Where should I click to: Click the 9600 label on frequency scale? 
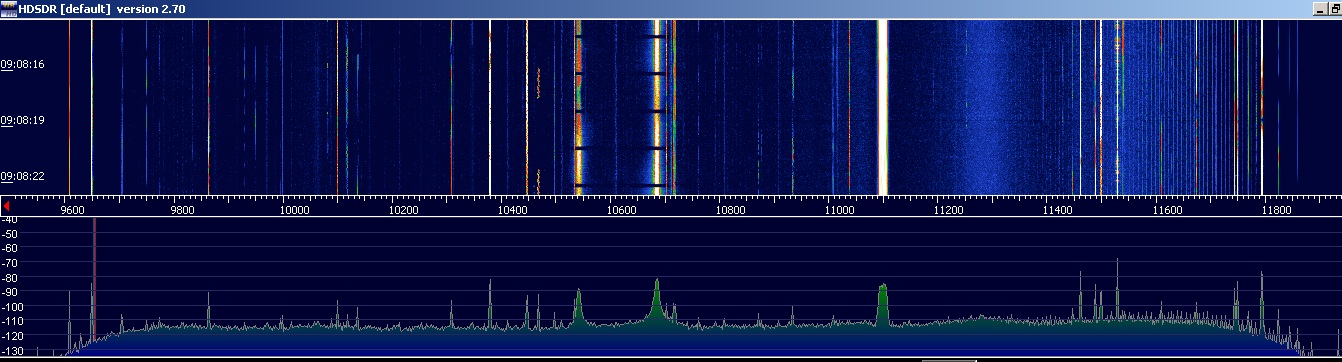pyautogui.click(x=72, y=211)
